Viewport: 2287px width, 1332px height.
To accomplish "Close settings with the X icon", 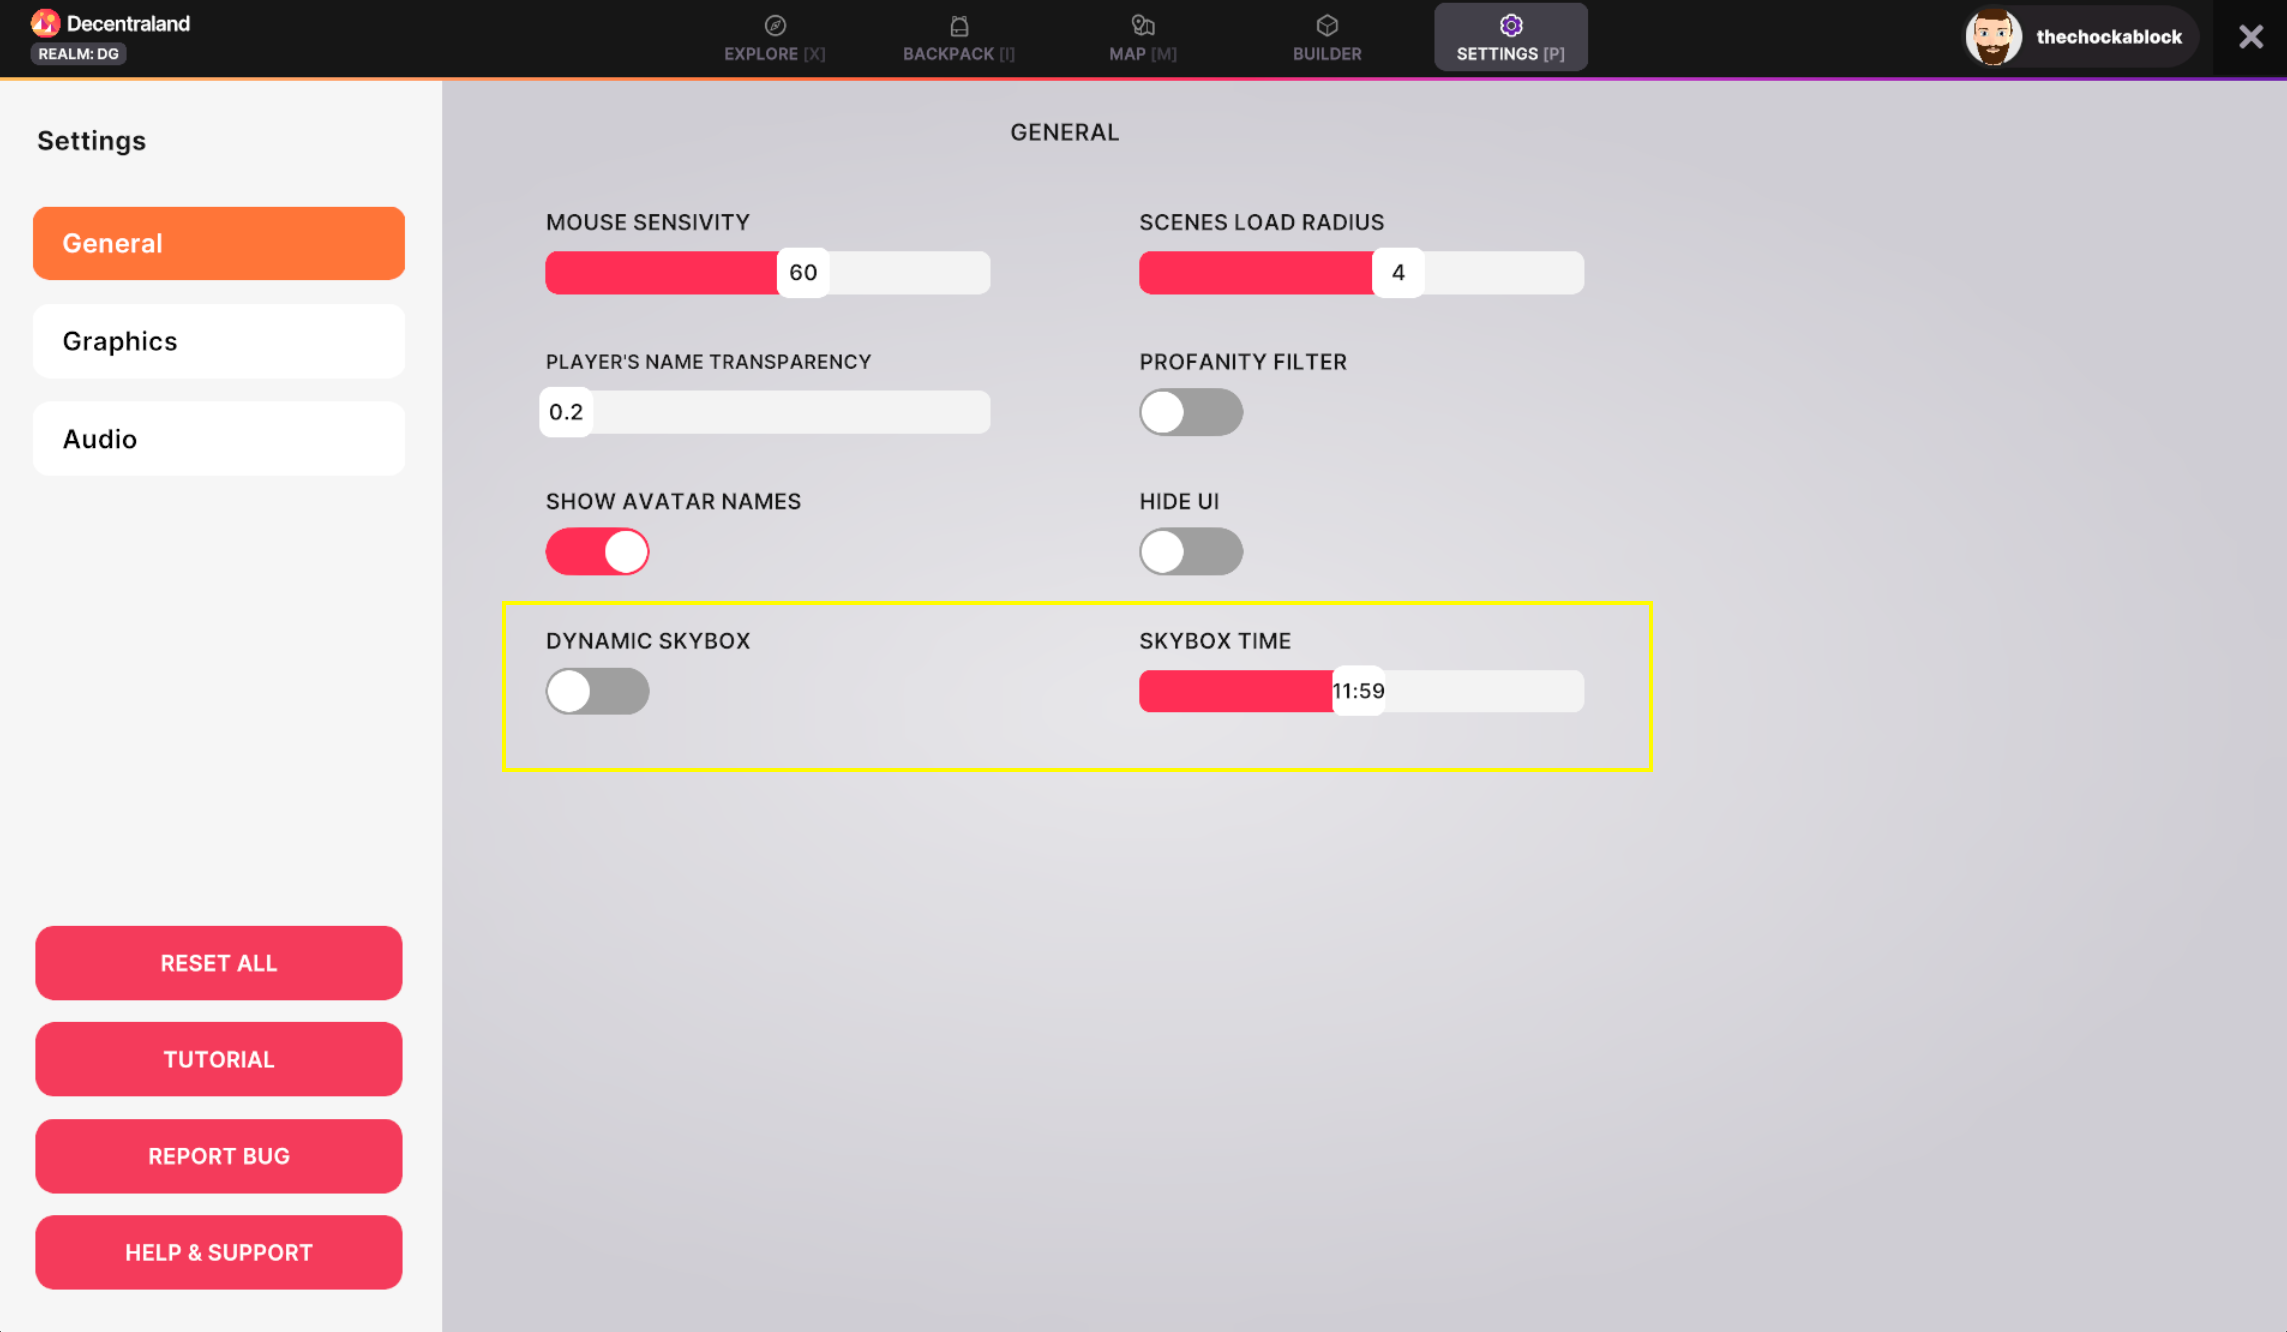I will tap(2250, 37).
